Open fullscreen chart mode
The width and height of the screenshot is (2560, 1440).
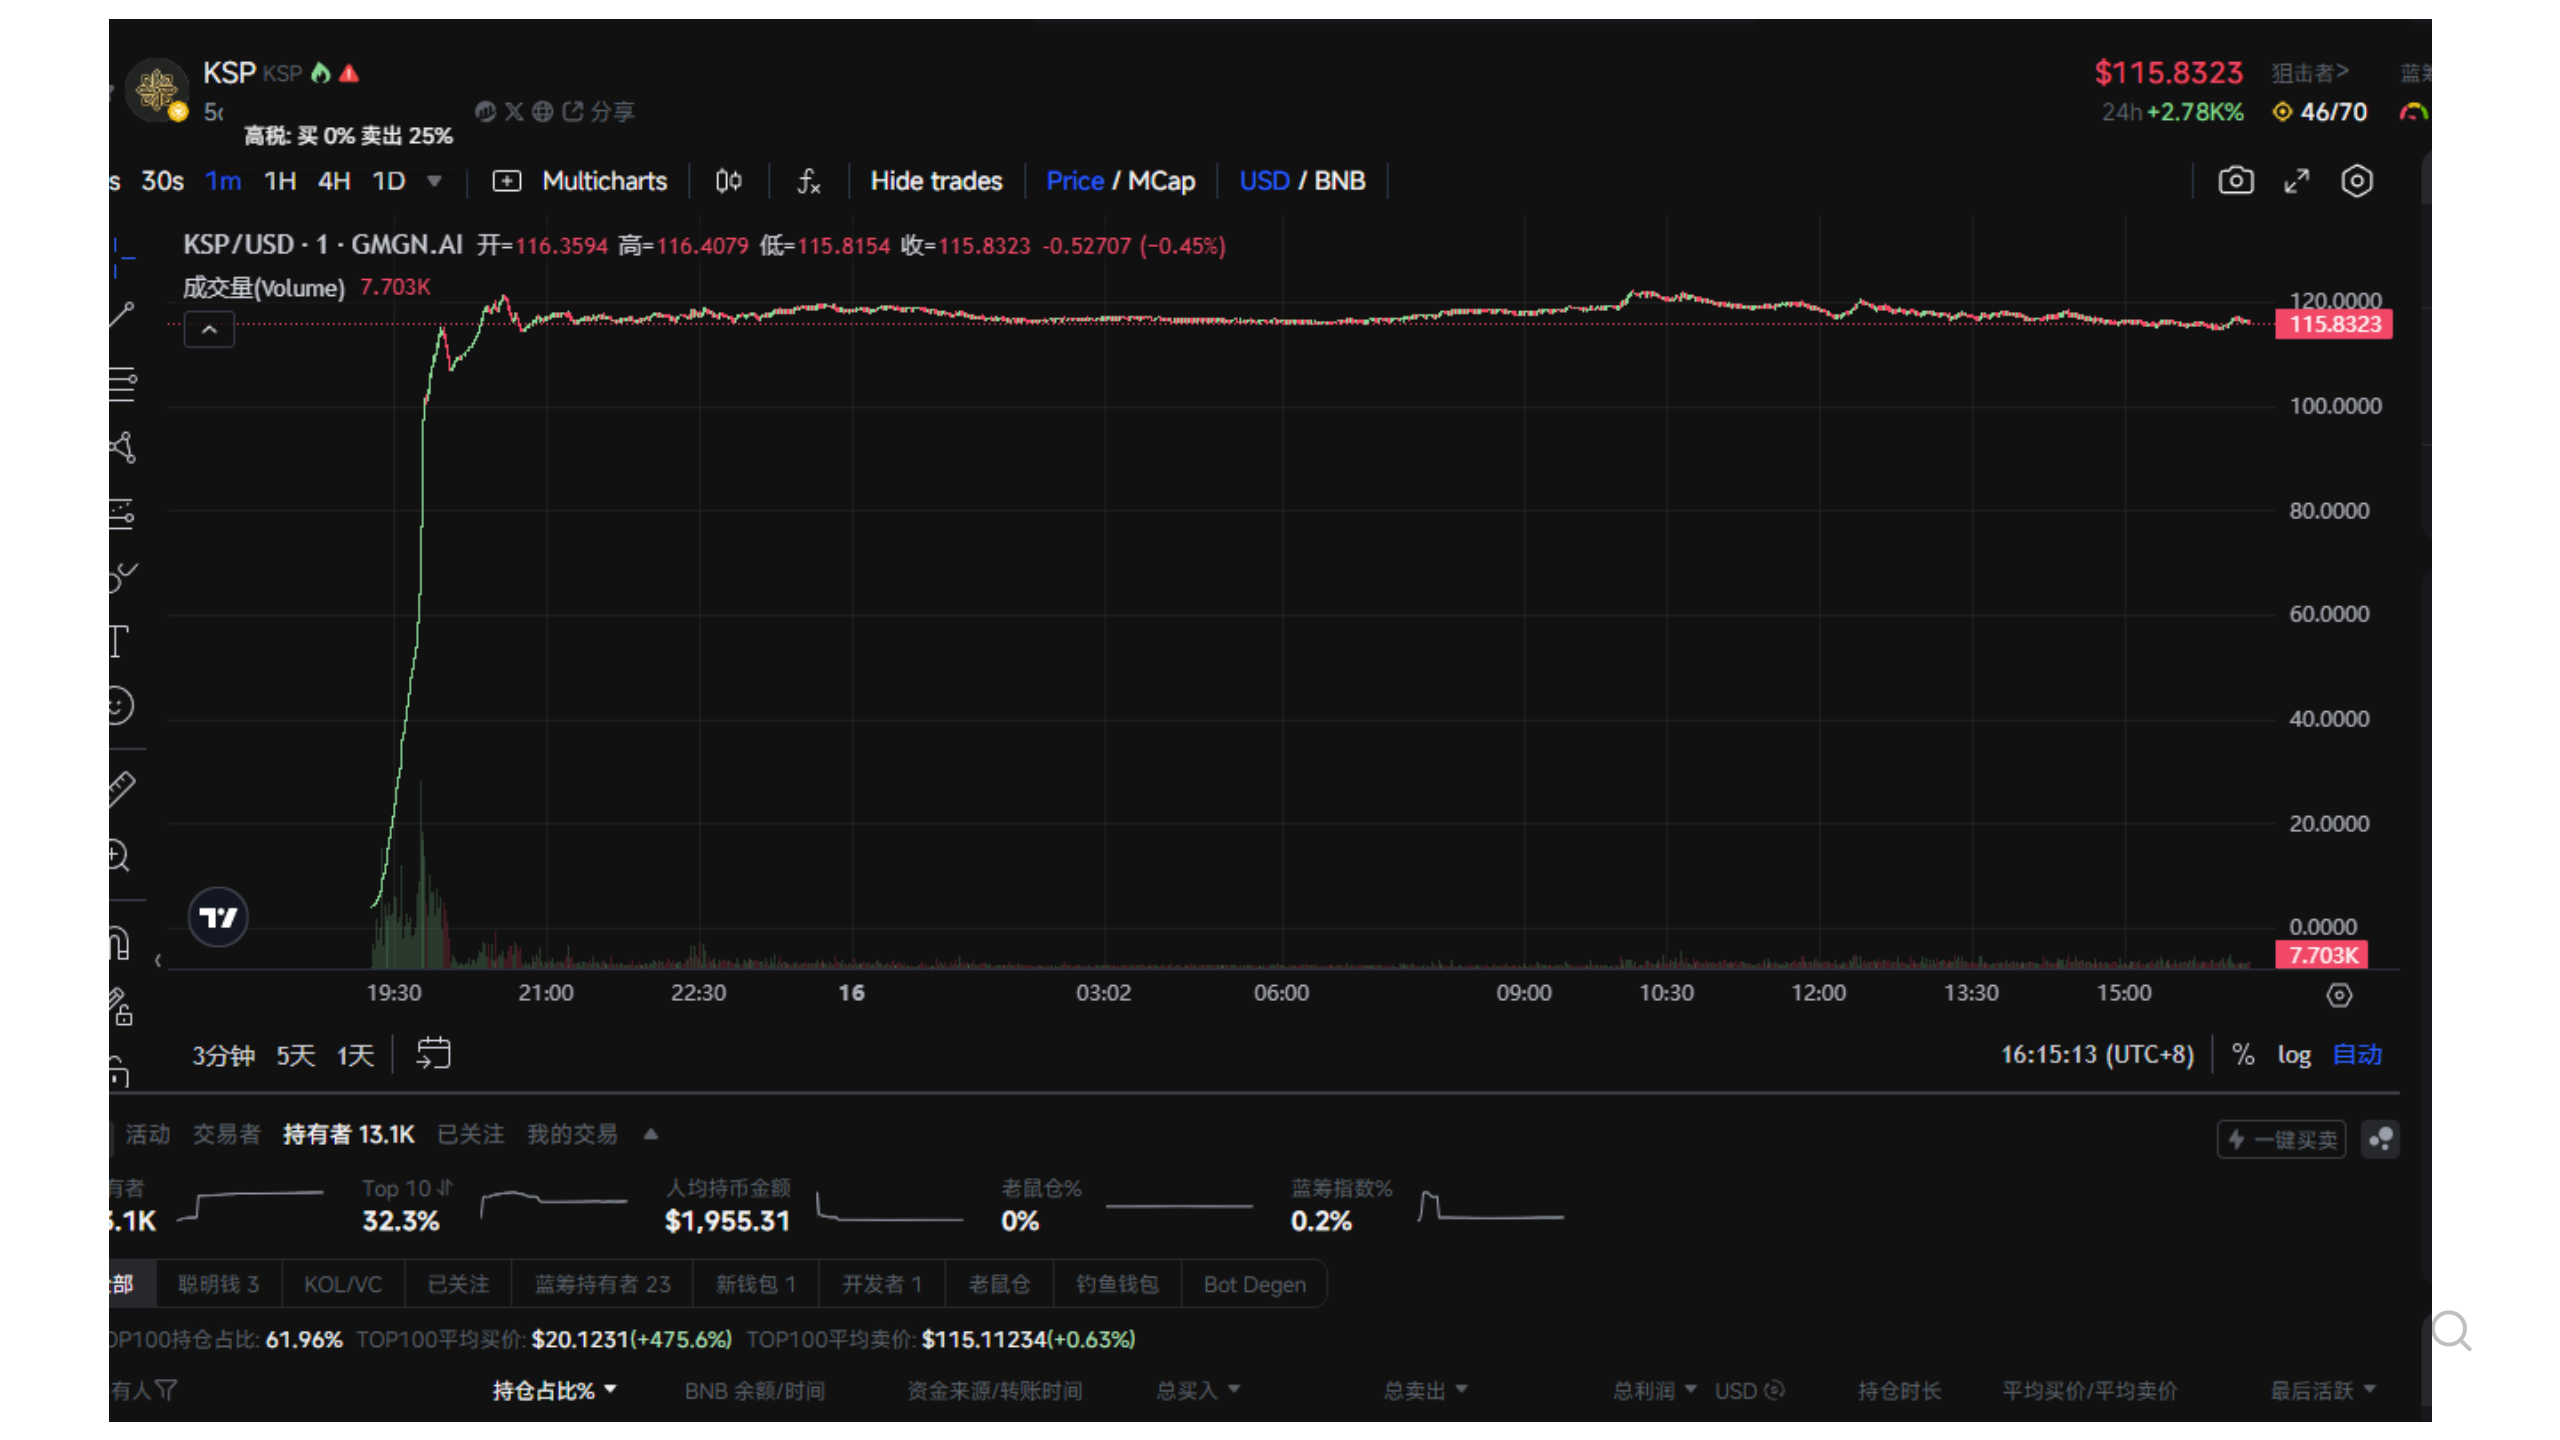(x=2296, y=181)
